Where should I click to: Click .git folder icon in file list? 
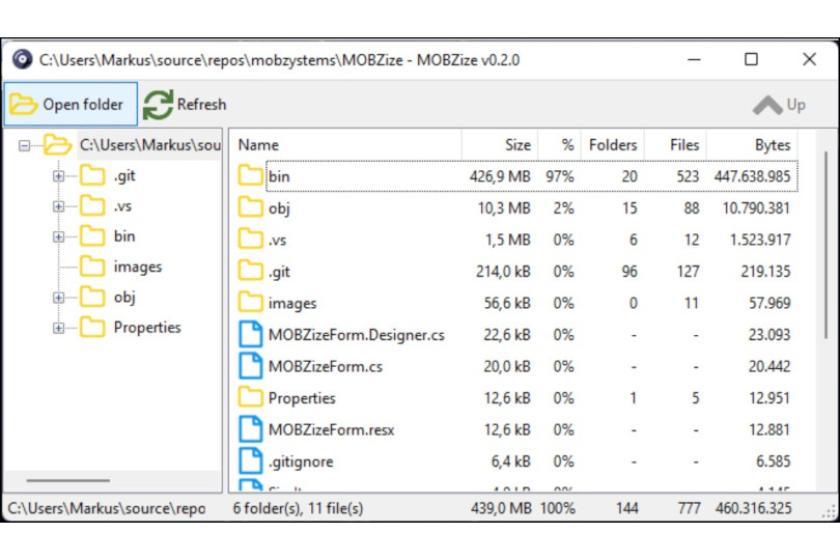(250, 271)
